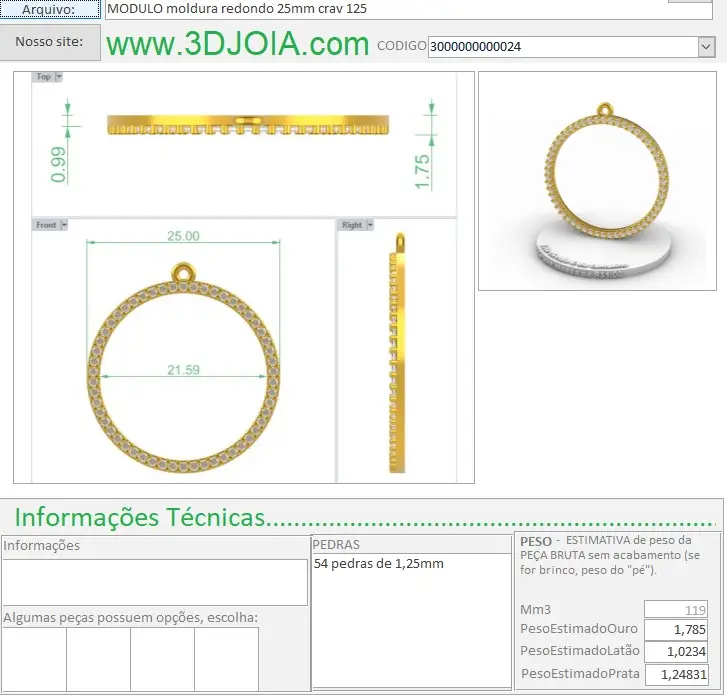The width and height of the screenshot is (727, 697).
Task: Click the Informações section label
Action: (41, 545)
